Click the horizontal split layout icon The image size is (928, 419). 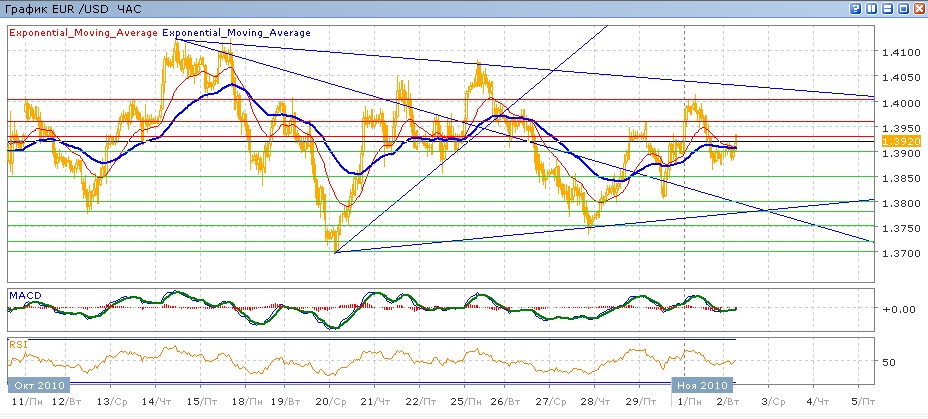[886, 8]
